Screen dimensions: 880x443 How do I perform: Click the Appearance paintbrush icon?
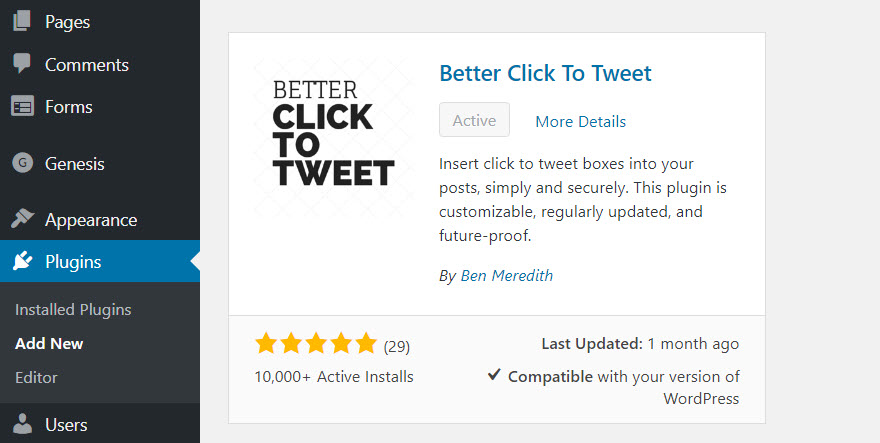(x=22, y=220)
